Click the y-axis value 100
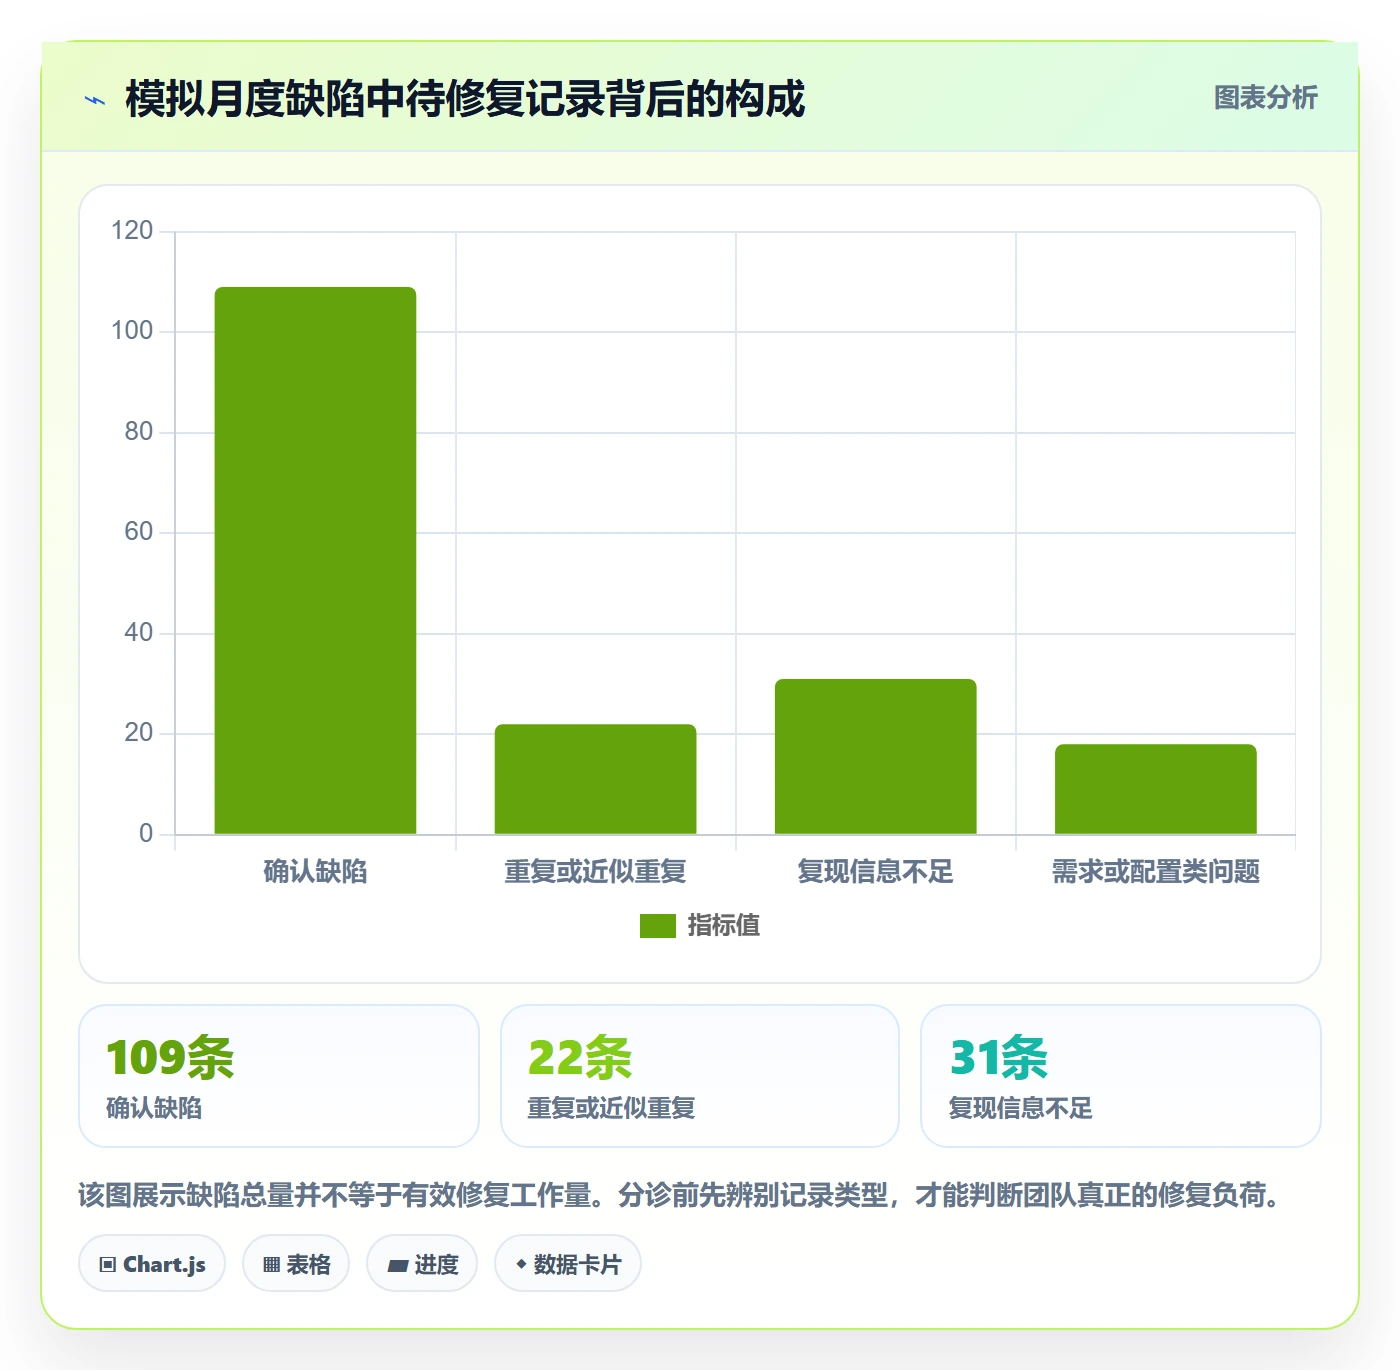The width and height of the screenshot is (1400, 1370). pyautogui.click(x=132, y=331)
